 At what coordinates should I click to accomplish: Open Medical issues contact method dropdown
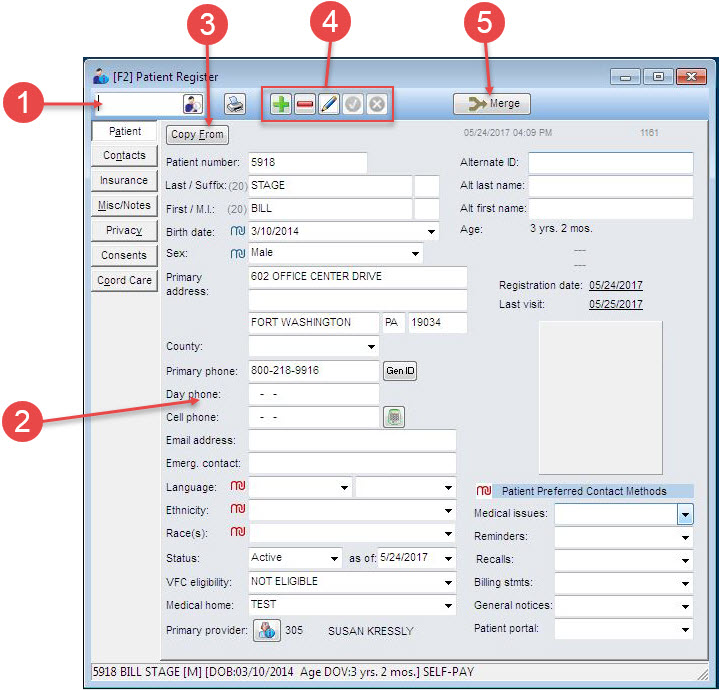[685, 514]
